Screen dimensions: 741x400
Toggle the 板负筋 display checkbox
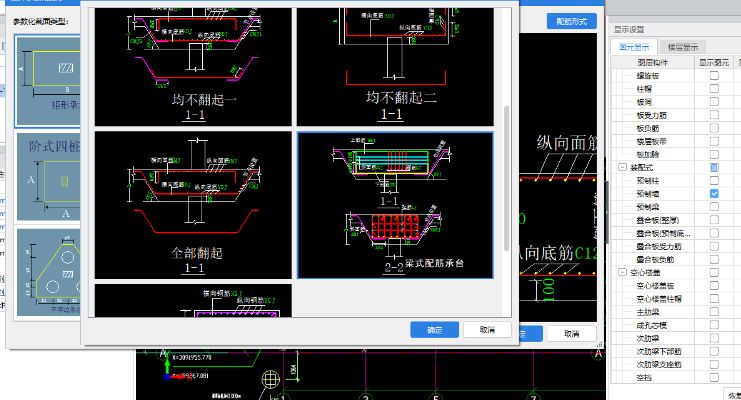tap(714, 128)
